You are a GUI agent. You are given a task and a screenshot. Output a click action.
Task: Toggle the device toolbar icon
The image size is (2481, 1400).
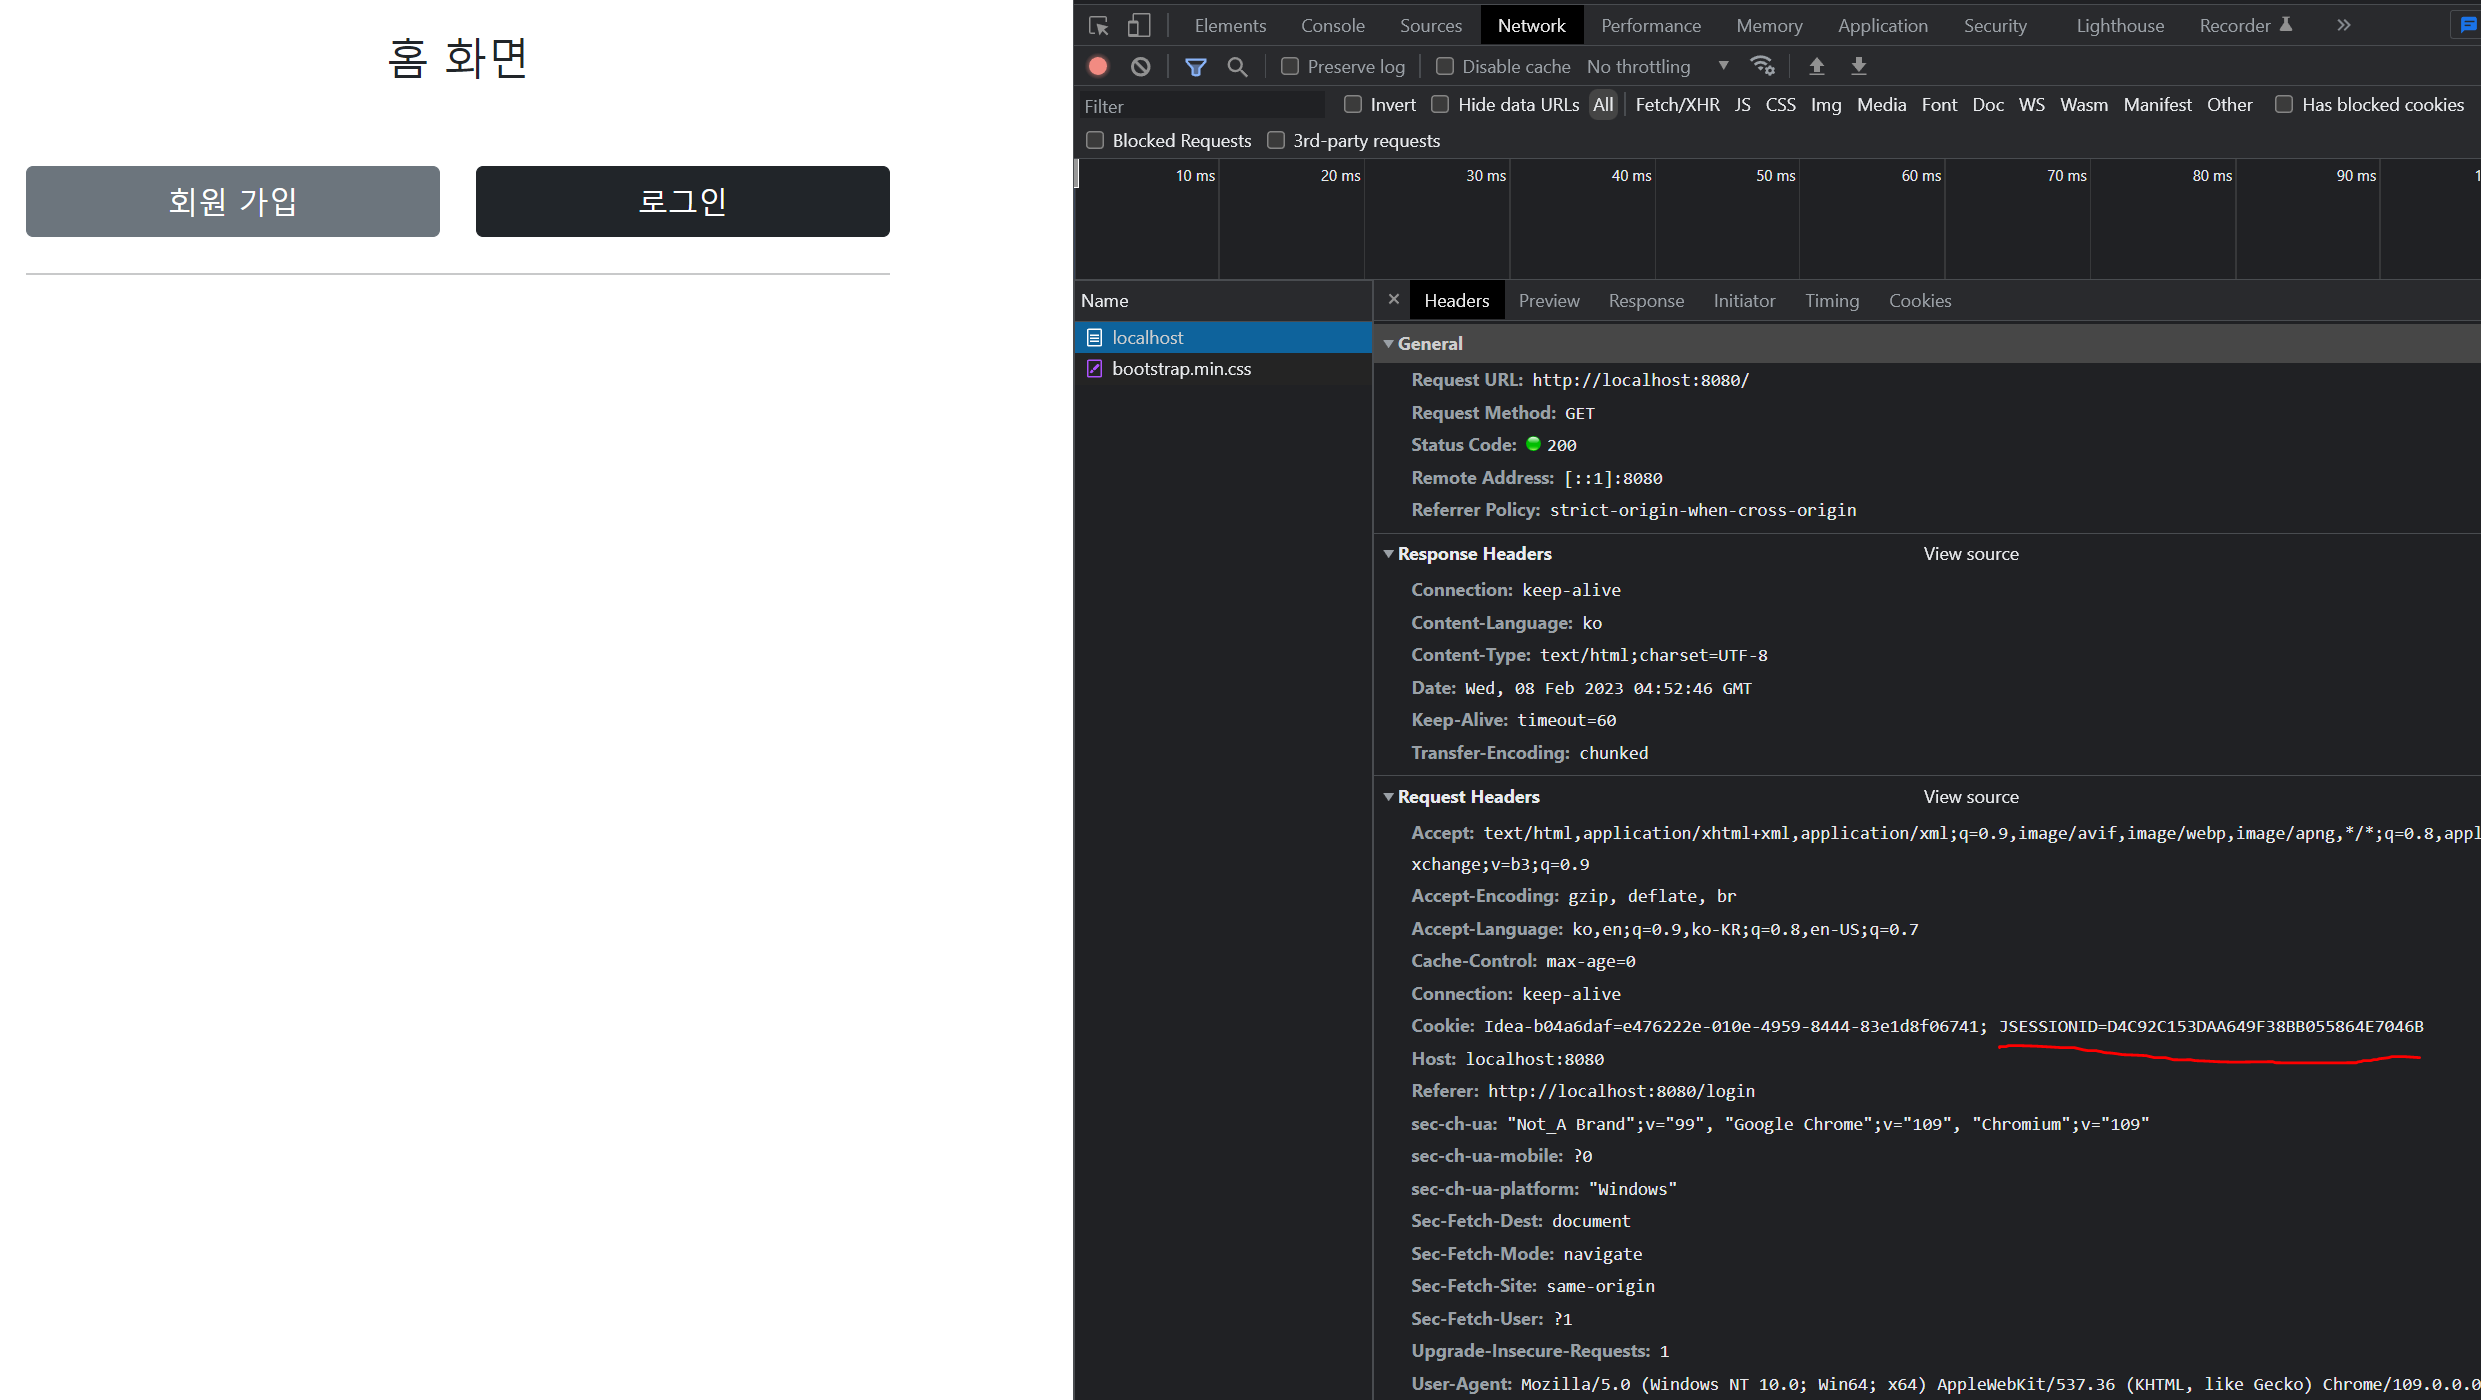pyautogui.click(x=1139, y=26)
